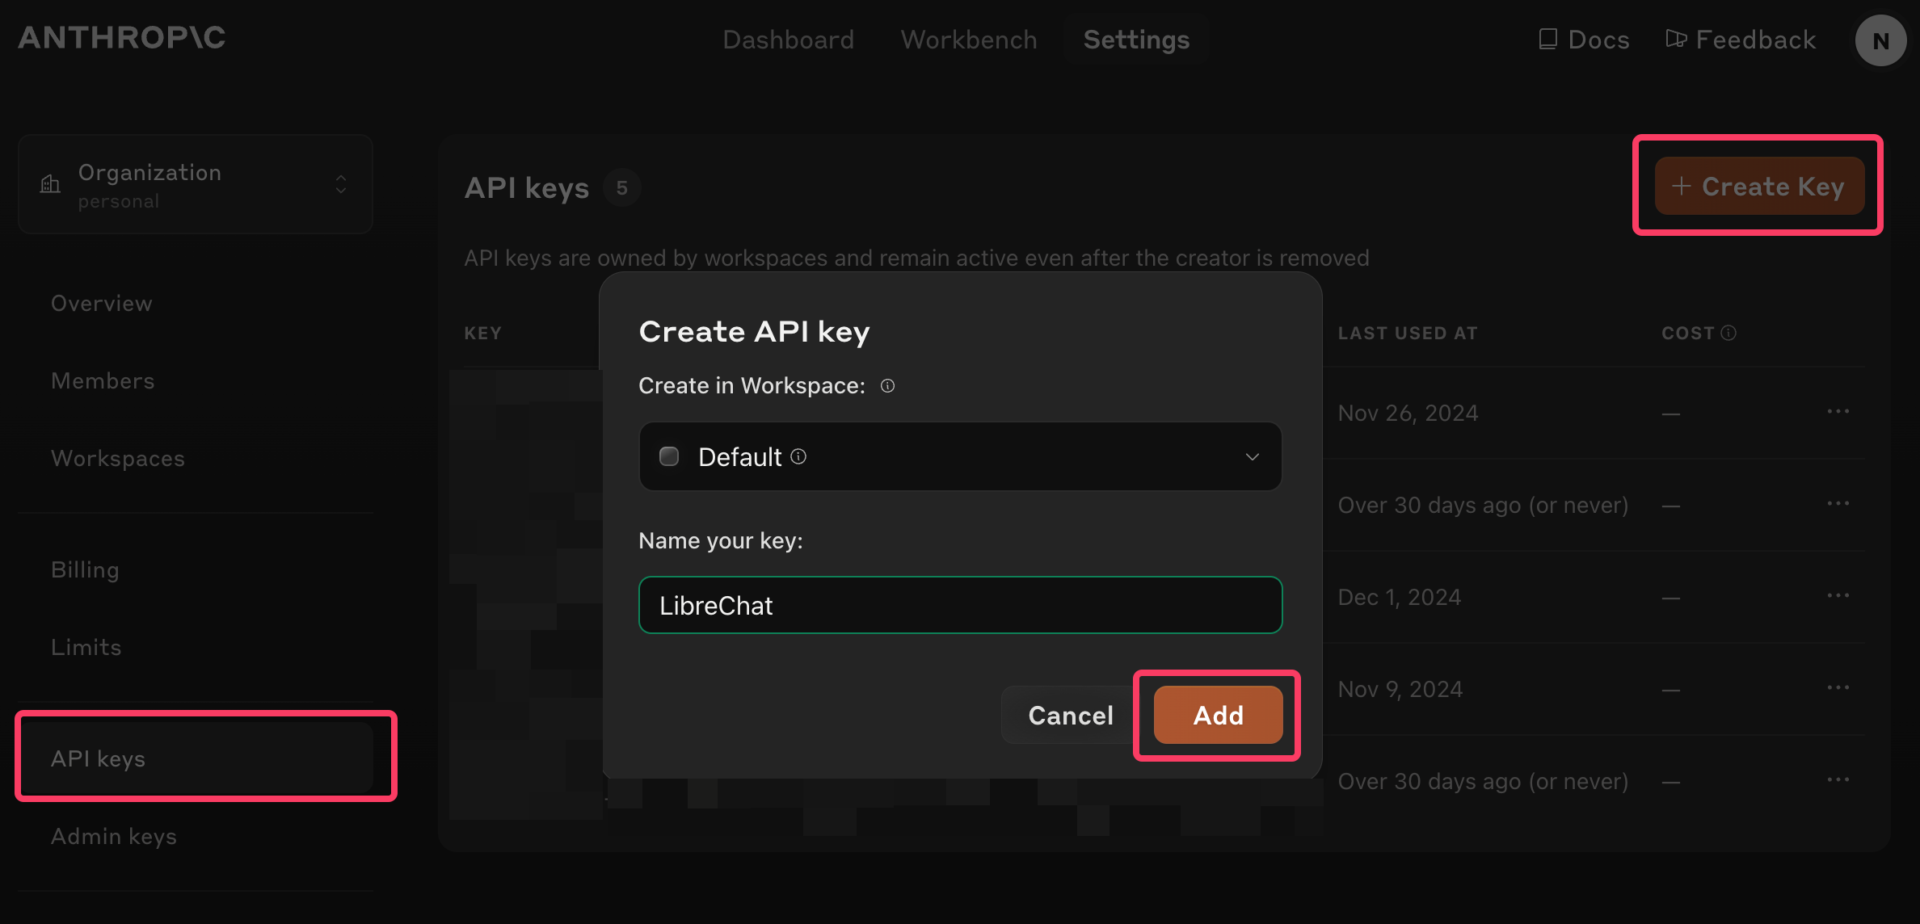Open the more options menu for Dec 1, 2024 key
This screenshot has height=924, width=1920.
pos(1837,596)
